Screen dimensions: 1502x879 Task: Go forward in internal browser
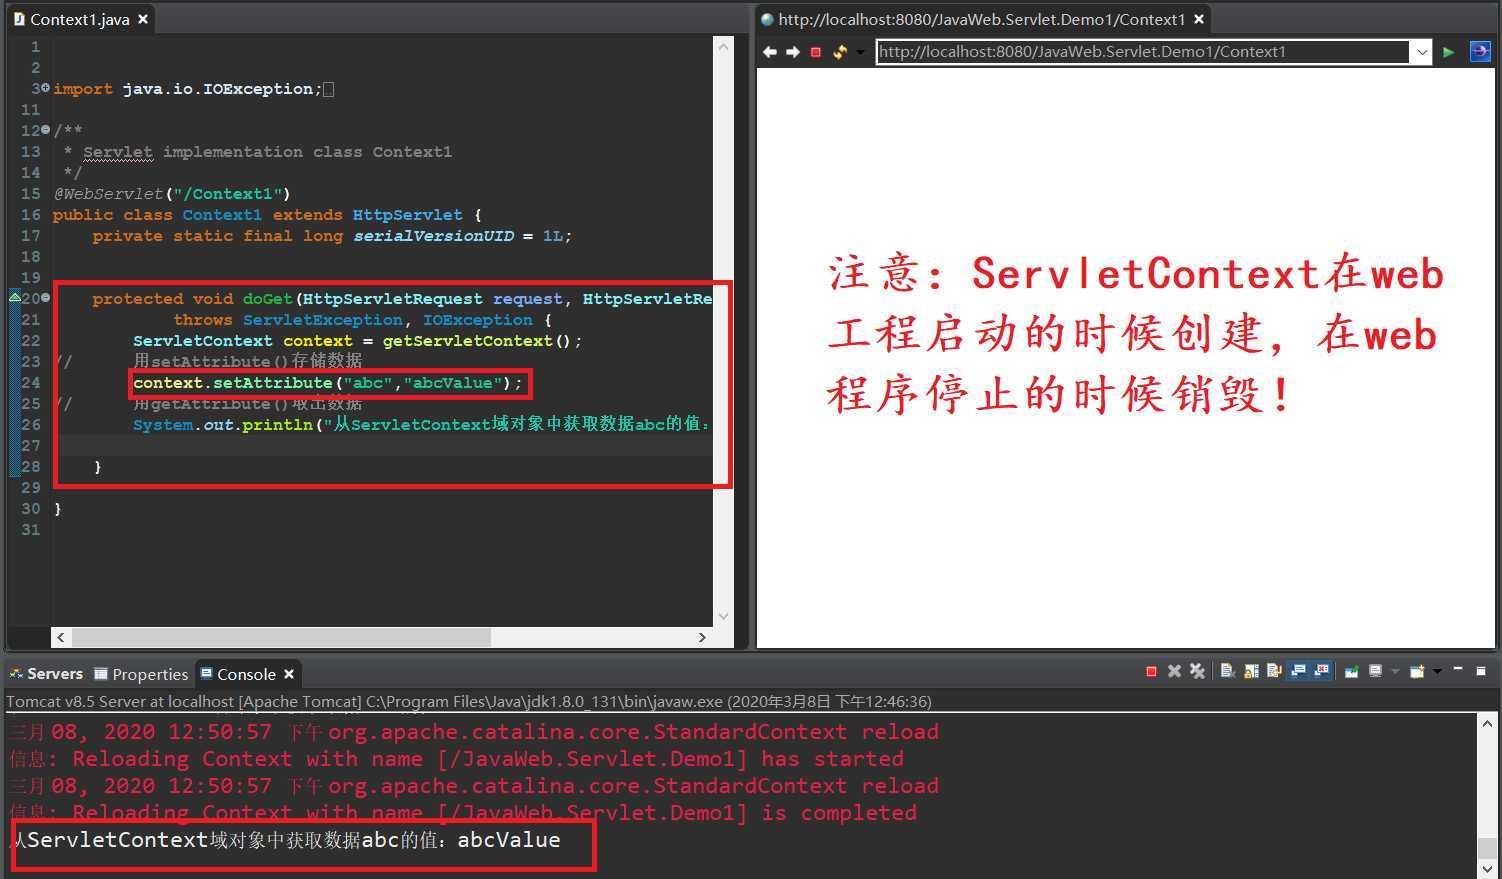tap(792, 52)
